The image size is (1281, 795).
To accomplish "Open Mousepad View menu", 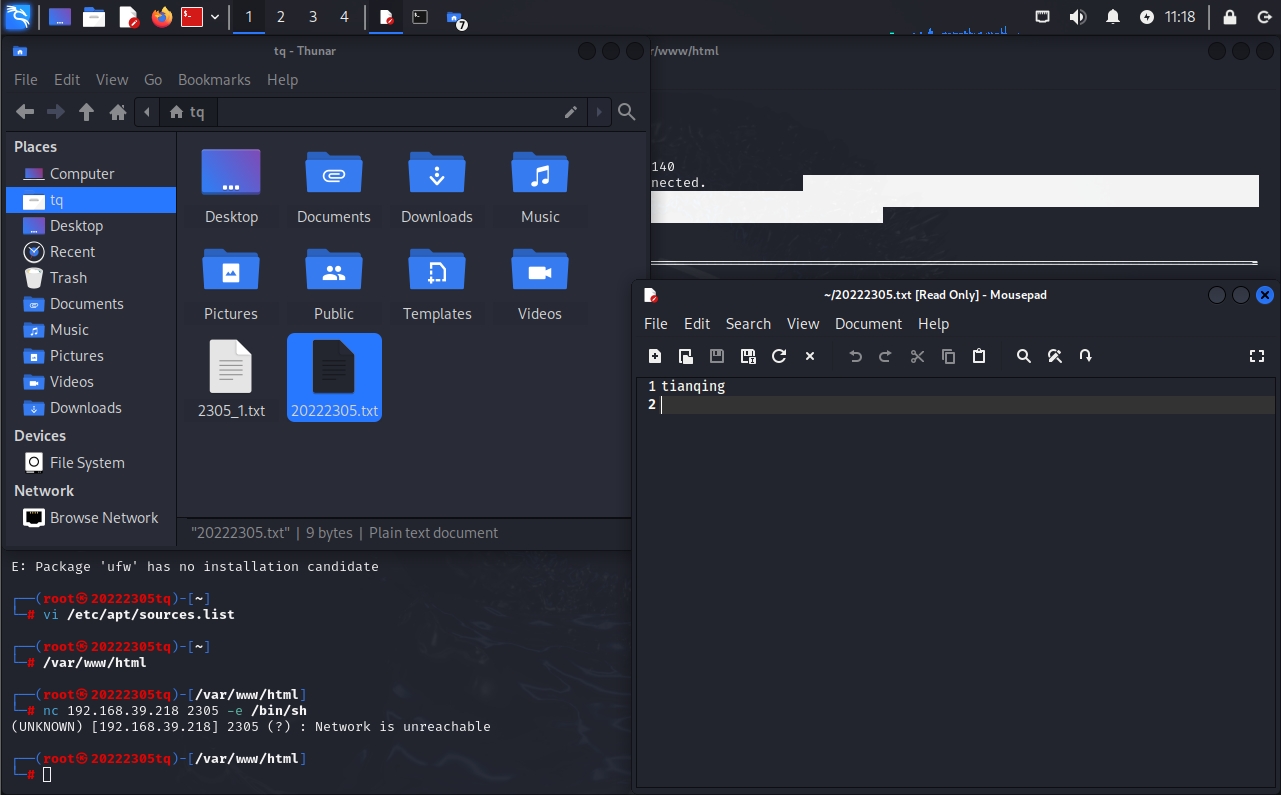I will coord(803,324).
